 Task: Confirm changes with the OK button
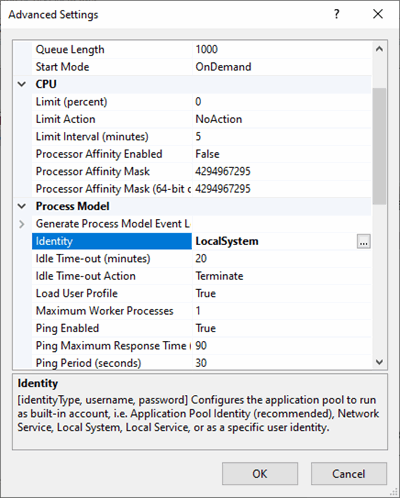pyautogui.click(x=260, y=473)
